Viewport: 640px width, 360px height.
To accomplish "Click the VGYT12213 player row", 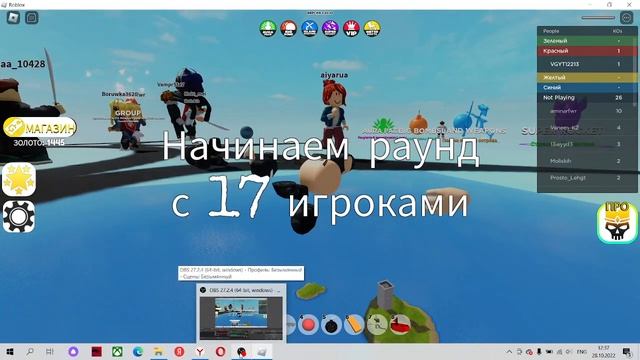I will 587,64.
